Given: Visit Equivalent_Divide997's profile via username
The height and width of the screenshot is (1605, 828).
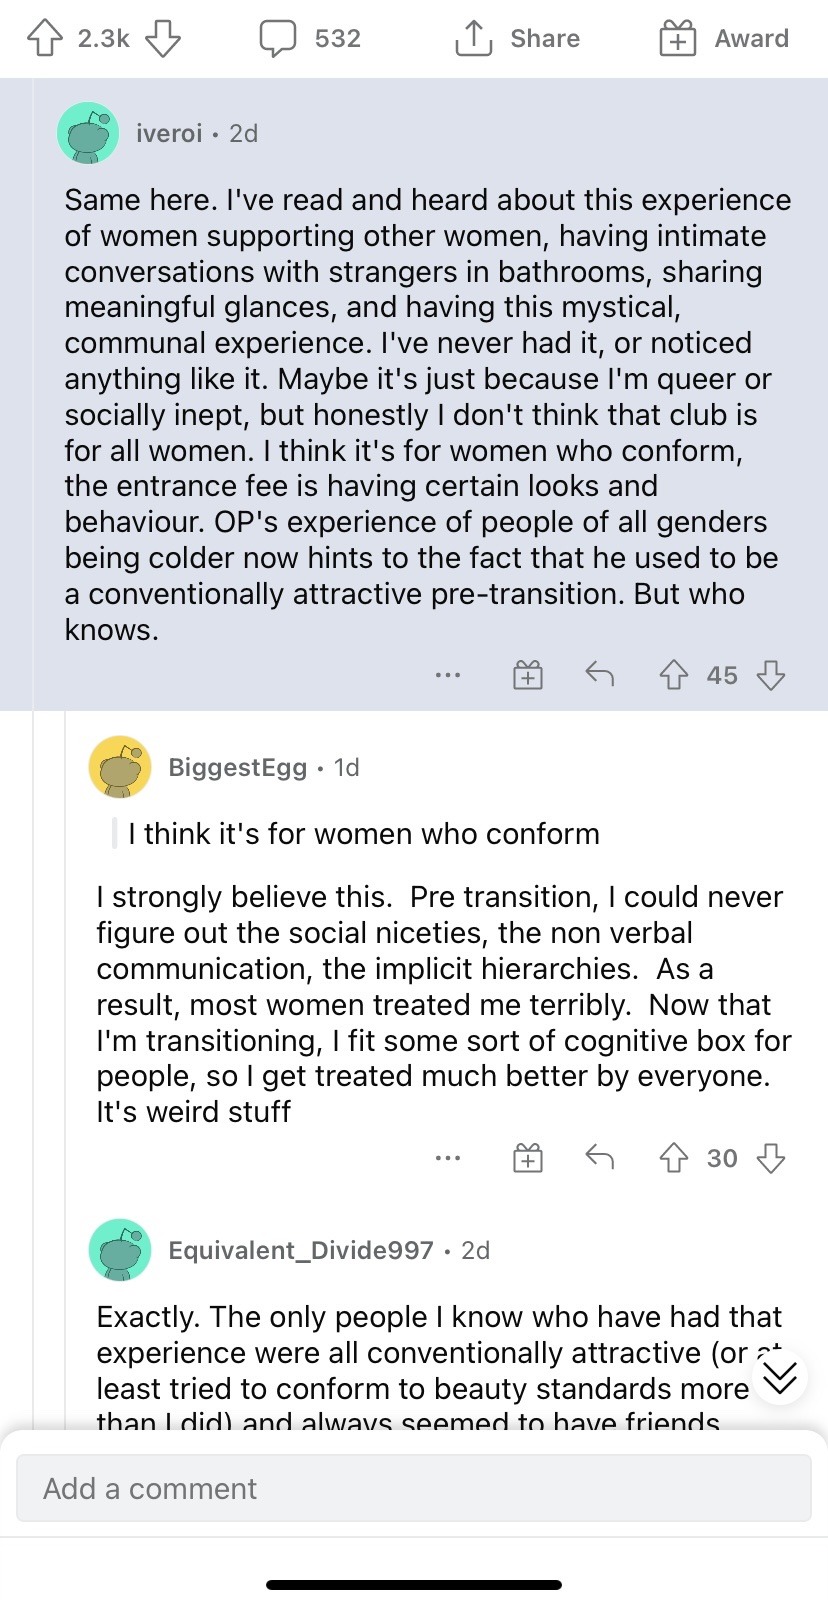Looking at the screenshot, I should coord(300,1250).
